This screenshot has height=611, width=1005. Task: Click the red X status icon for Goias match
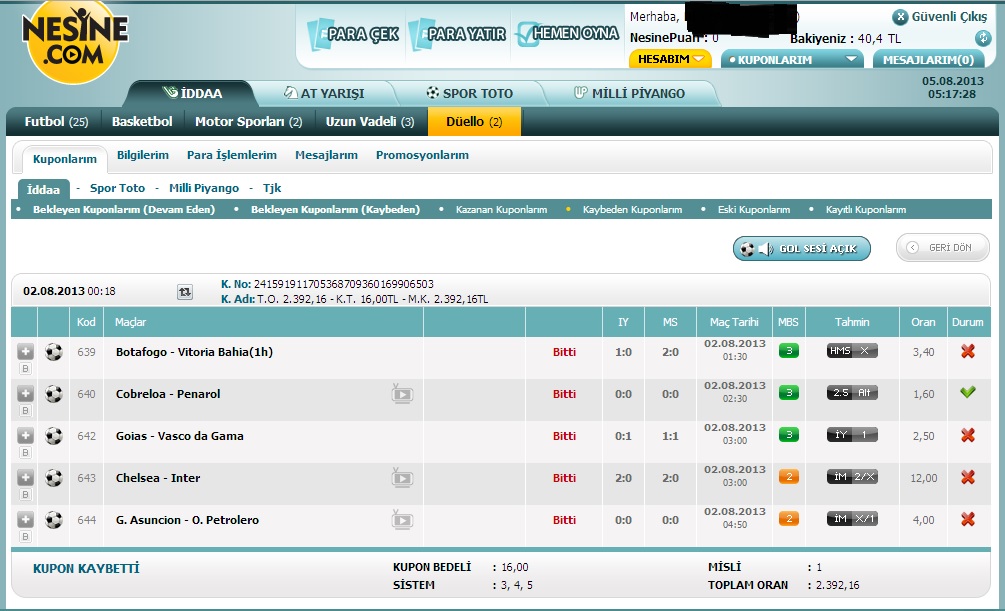pyautogui.click(x=968, y=435)
